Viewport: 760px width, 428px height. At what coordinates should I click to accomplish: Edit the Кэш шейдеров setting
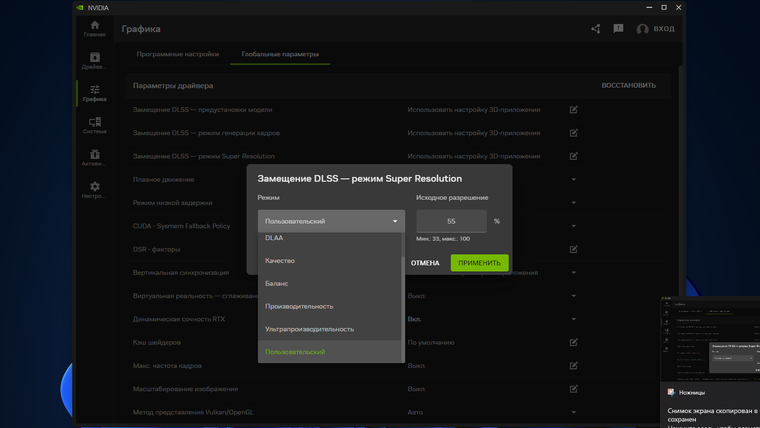pyautogui.click(x=573, y=342)
